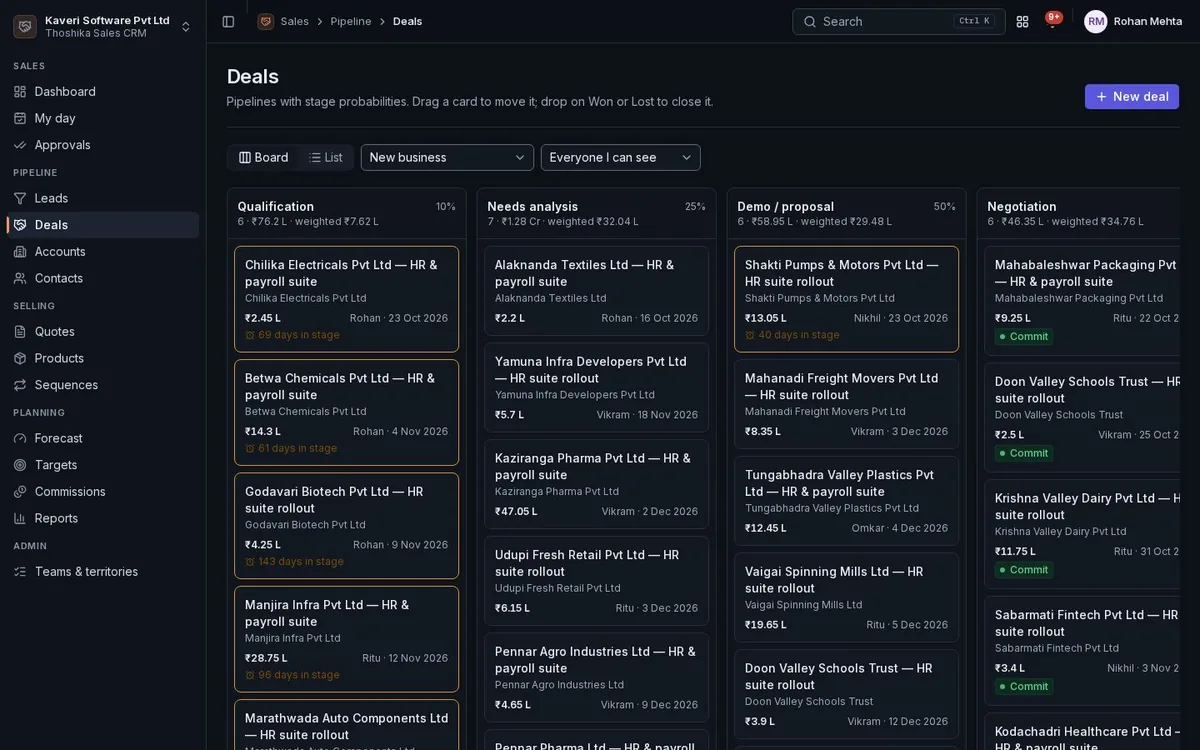
Task: Switch to Board view
Action: point(264,157)
